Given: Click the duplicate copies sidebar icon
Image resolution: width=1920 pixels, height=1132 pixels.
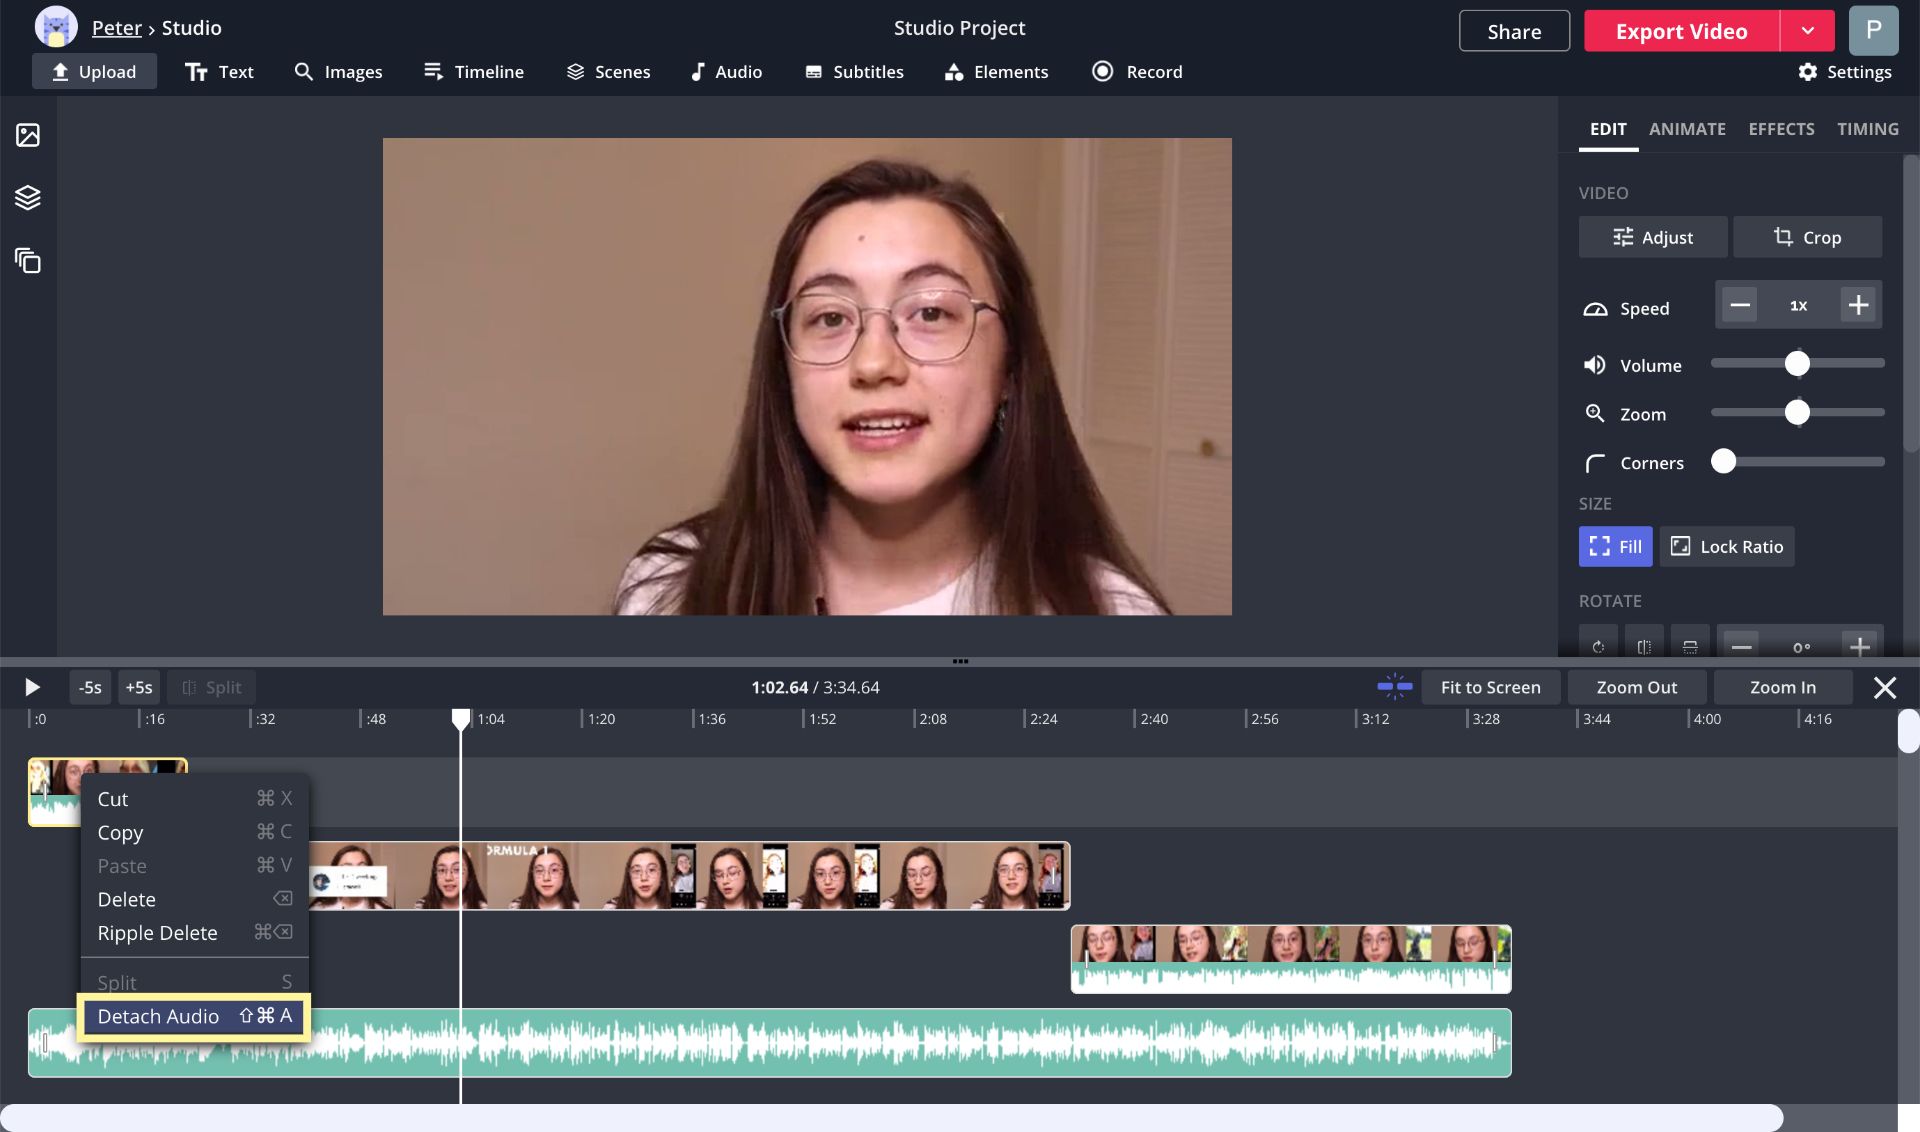Looking at the screenshot, I should pos(28,261).
